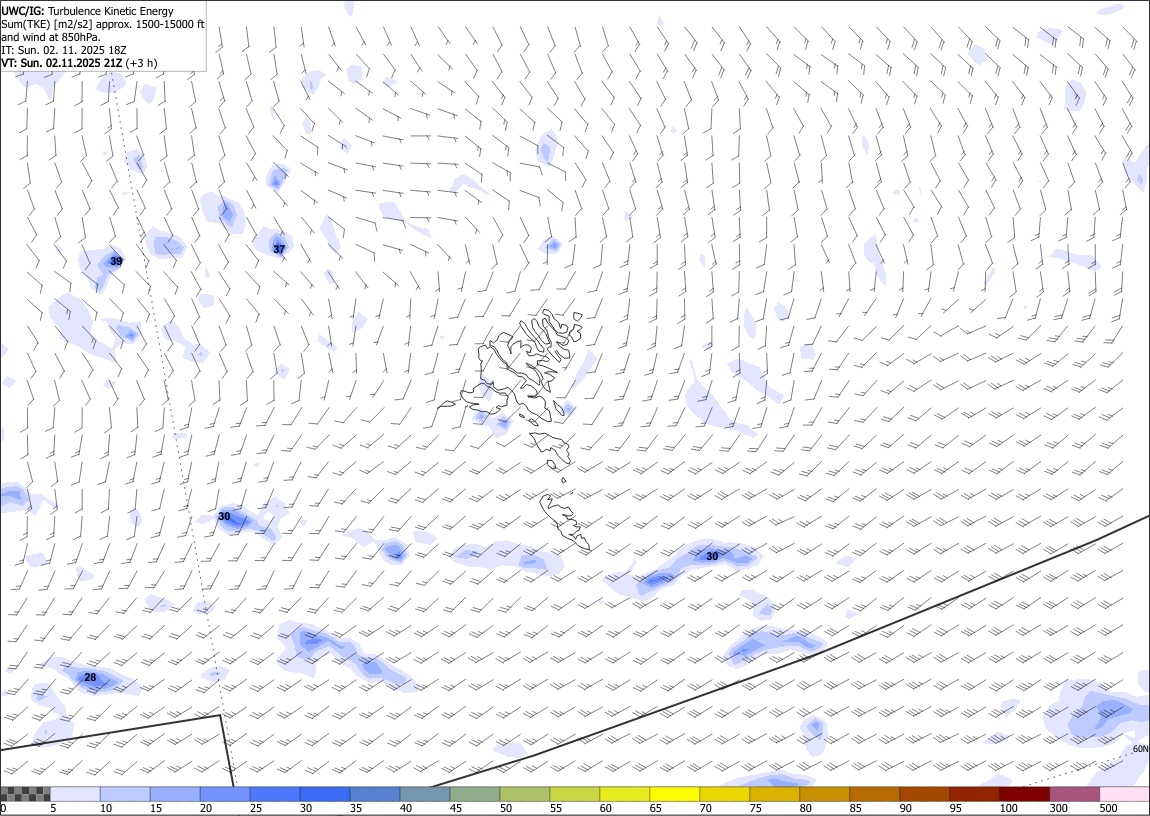
Task: Click the 65–70 bright yellow legend swatch
Action: click(674, 794)
